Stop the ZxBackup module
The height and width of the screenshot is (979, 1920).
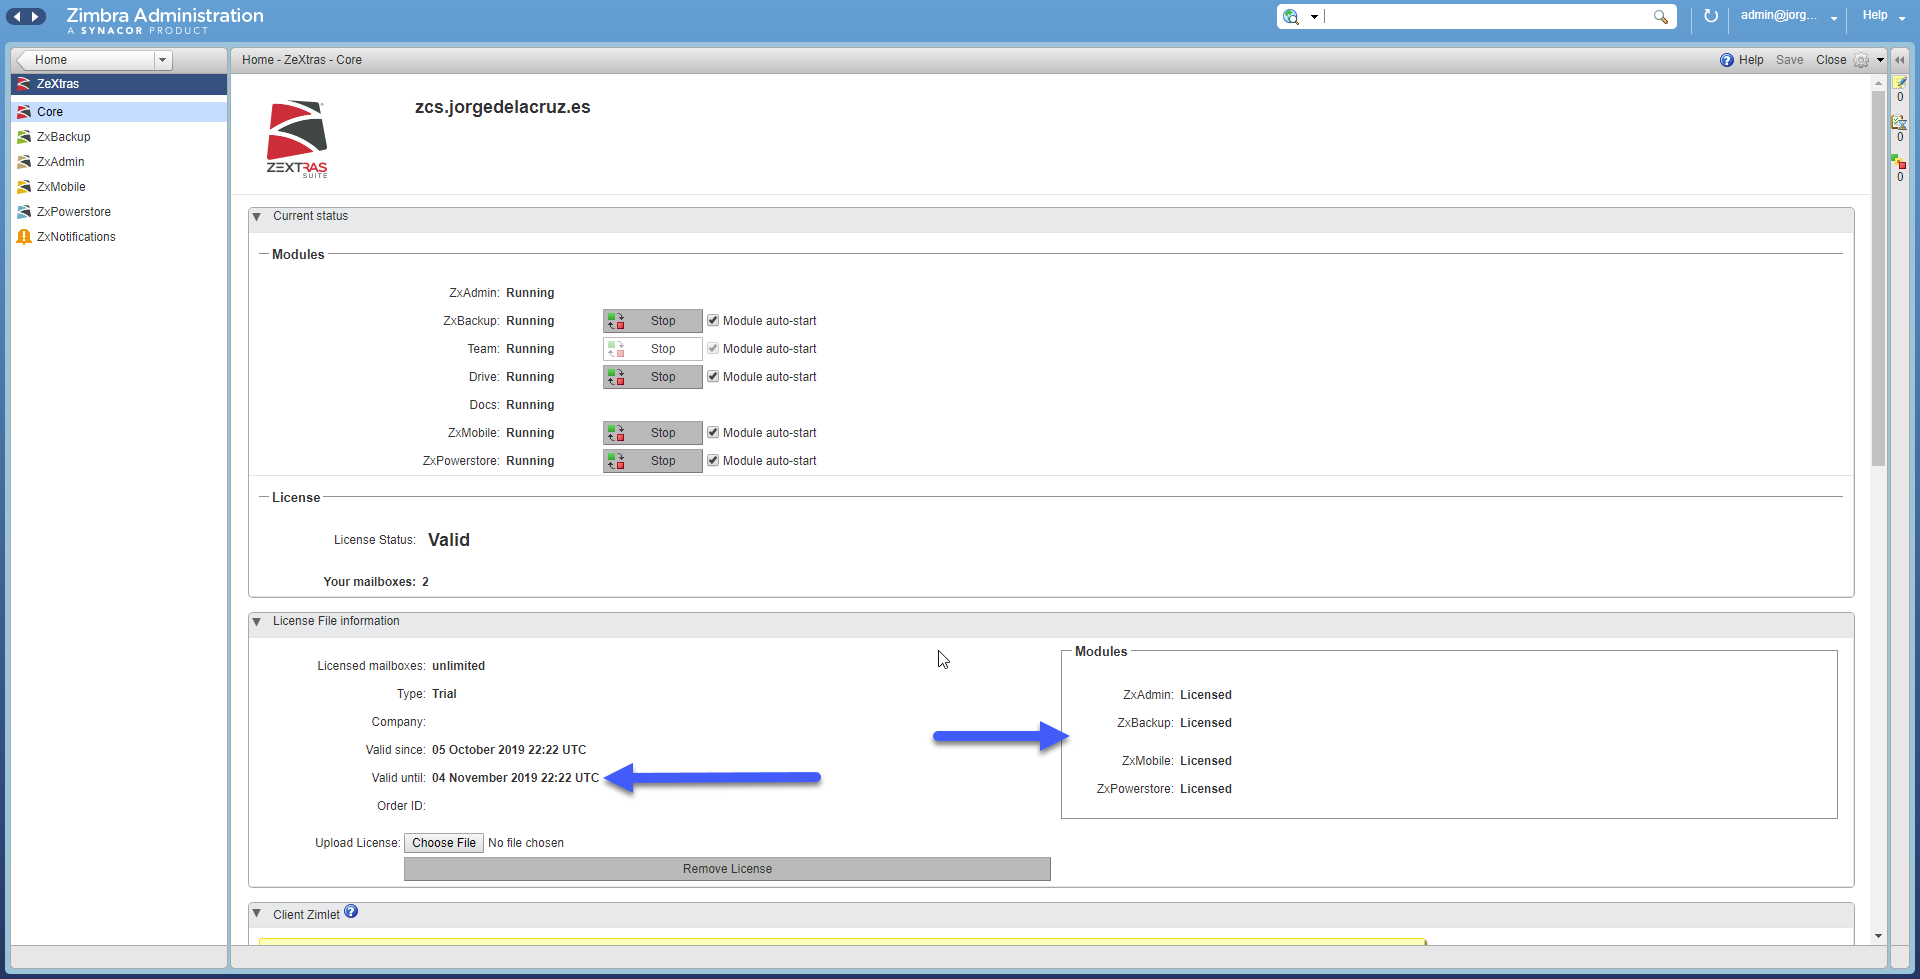[652, 321]
